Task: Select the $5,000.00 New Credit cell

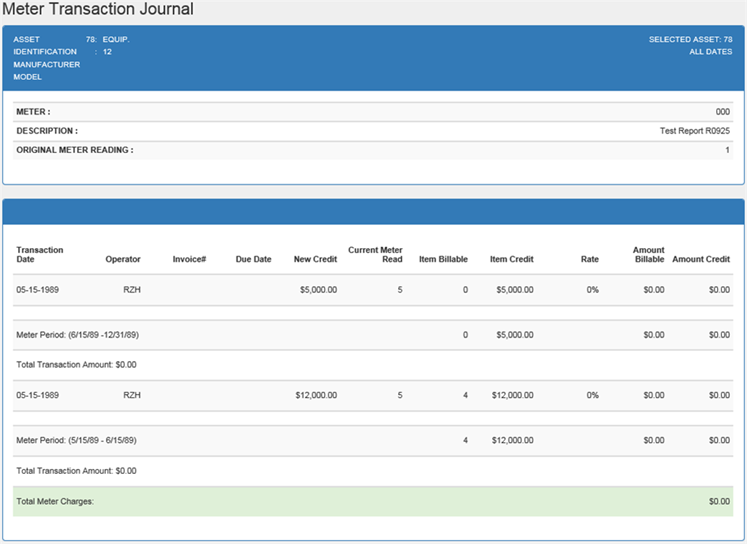Action: (x=318, y=290)
